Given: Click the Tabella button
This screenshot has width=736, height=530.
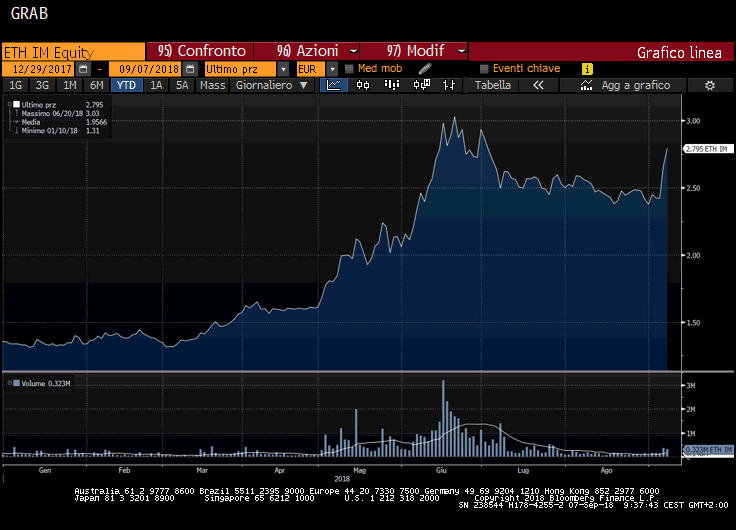Looking at the screenshot, I should pyautogui.click(x=492, y=86).
